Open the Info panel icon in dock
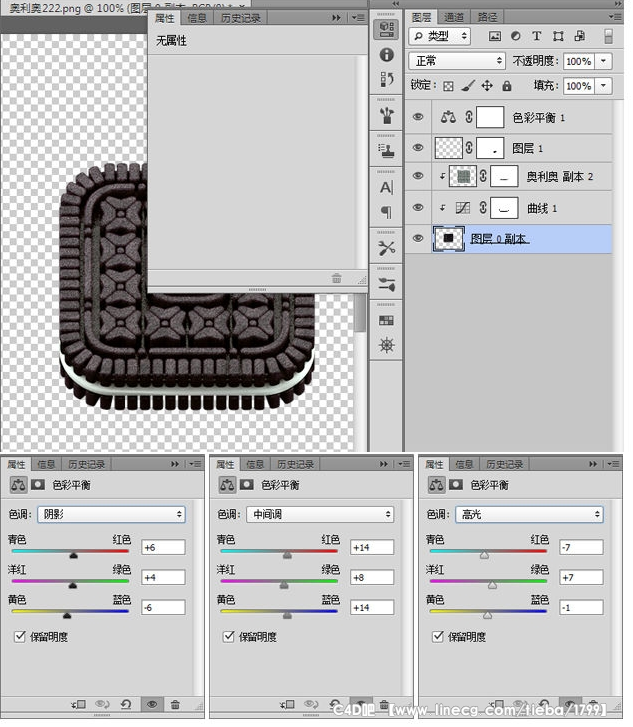This screenshot has width=633, height=727. 386,55
